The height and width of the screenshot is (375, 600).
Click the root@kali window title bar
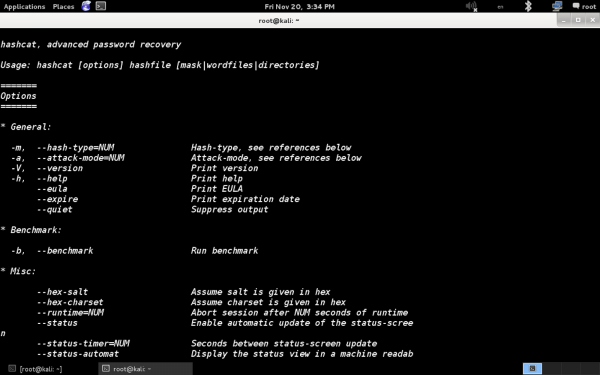click(x=279, y=20)
